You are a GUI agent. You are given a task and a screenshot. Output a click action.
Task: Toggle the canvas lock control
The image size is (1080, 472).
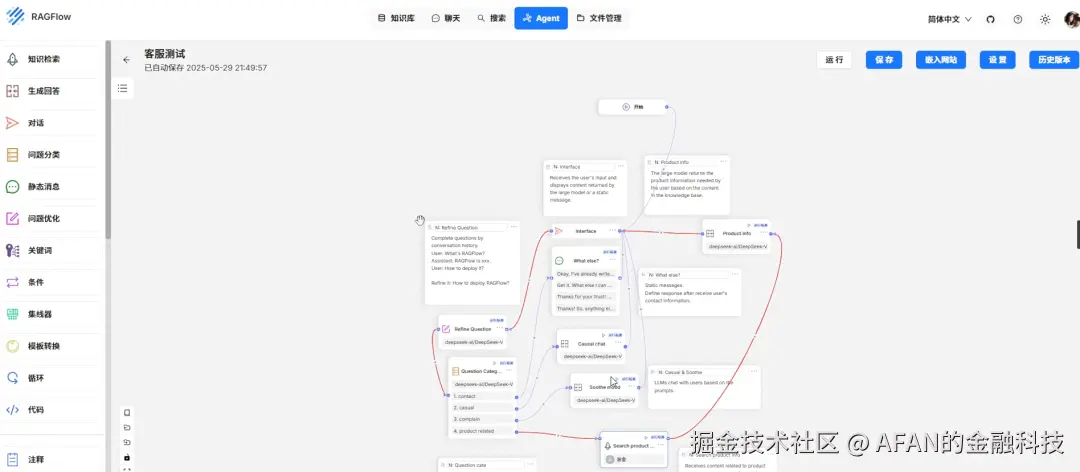click(127, 458)
